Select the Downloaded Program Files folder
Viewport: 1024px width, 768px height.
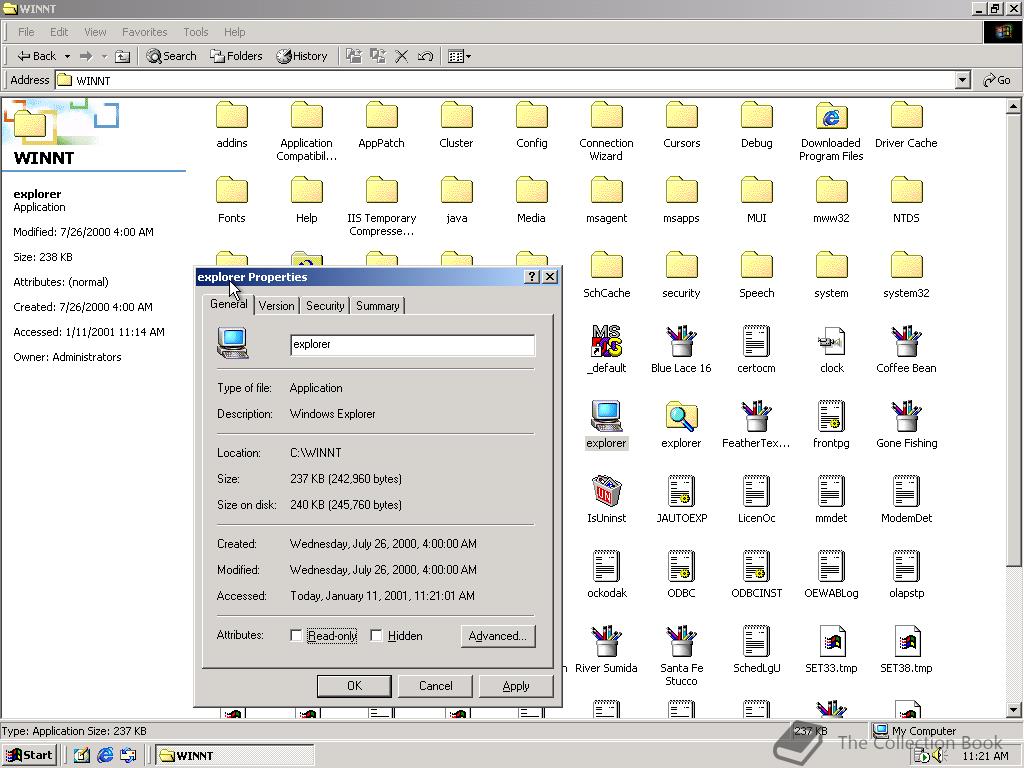click(831, 131)
